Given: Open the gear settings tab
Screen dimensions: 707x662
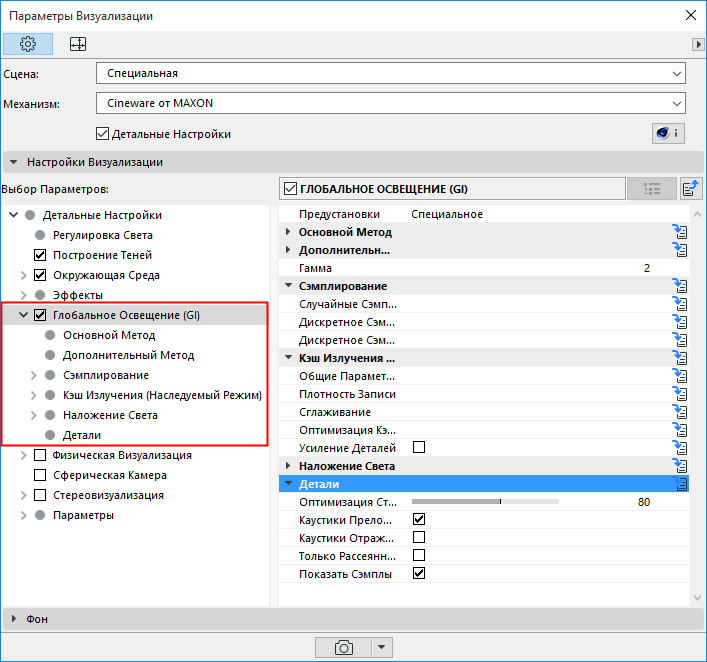Looking at the screenshot, I should coord(28,44).
